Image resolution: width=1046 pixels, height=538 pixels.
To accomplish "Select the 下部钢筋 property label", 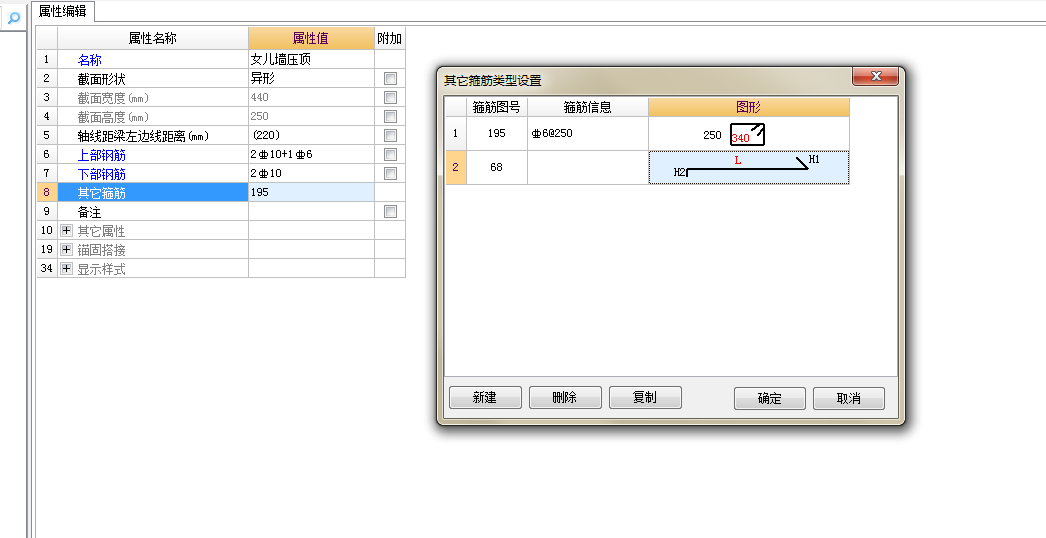I will tap(101, 174).
